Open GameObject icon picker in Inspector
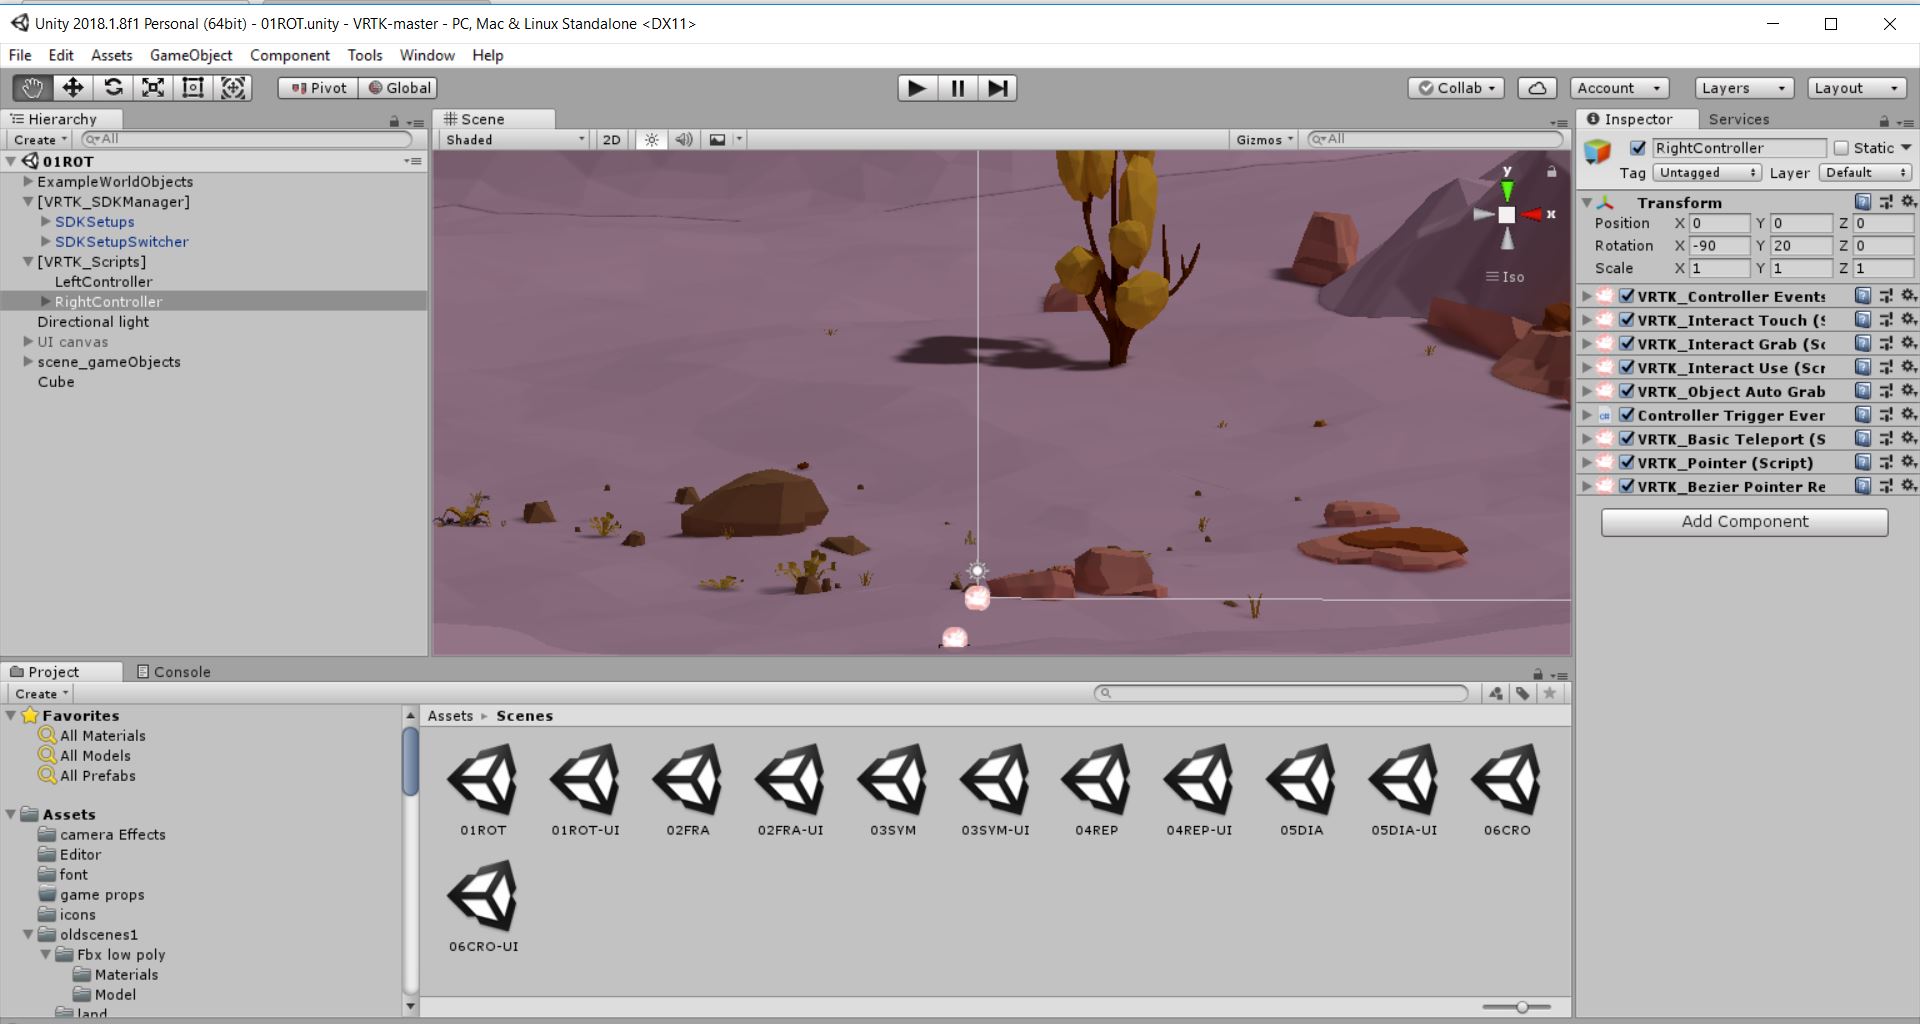This screenshot has height=1024, width=1920. coord(1598,152)
